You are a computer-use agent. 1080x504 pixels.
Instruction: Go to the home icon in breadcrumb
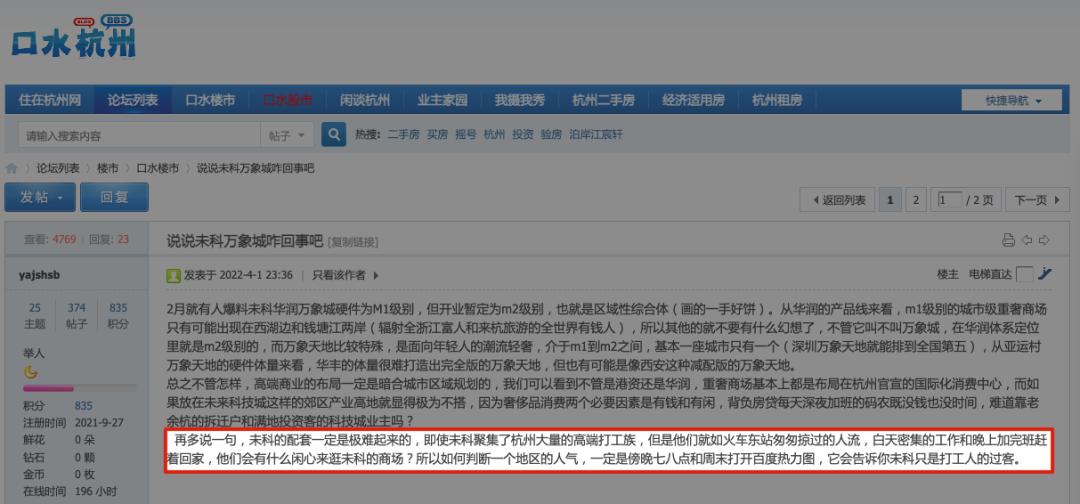(x=12, y=169)
